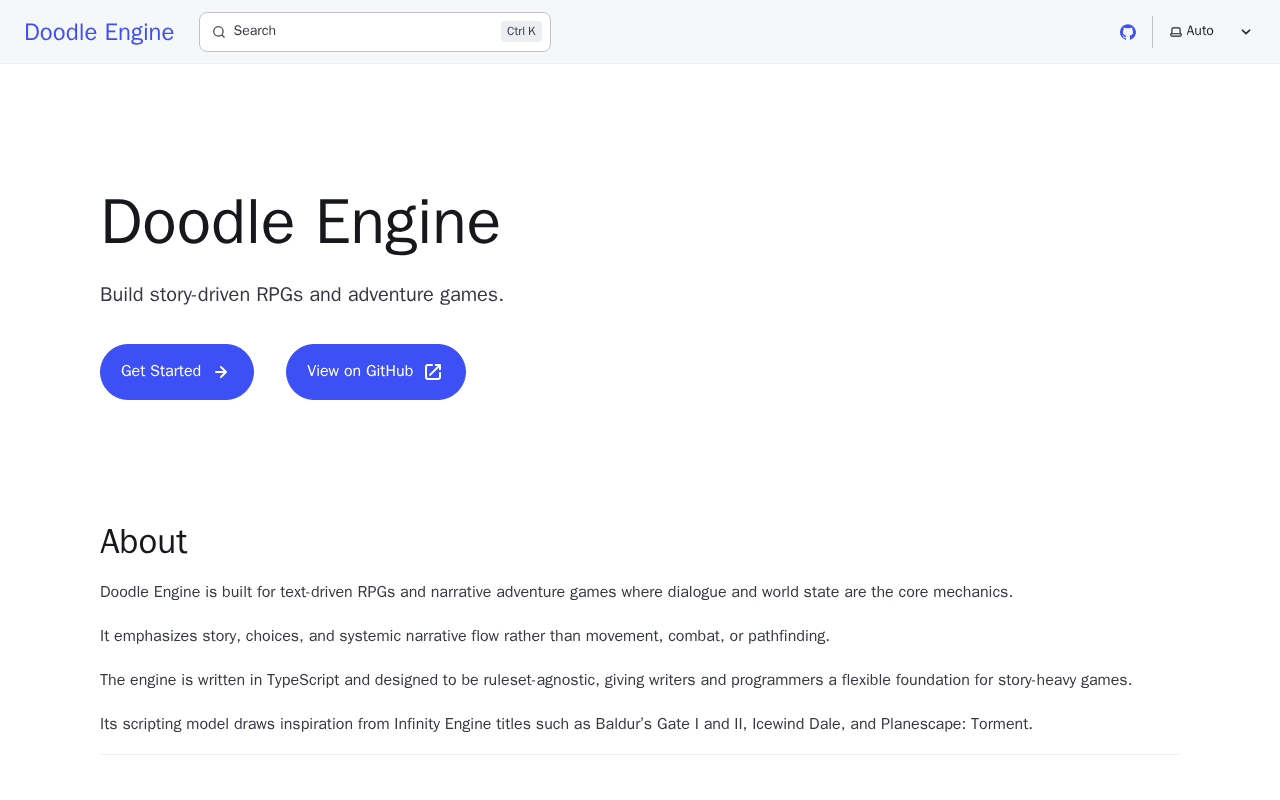The height and width of the screenshot is (800, 1280).
Task: Open the Auto theme dropdown
Action: click(1211, 32)
